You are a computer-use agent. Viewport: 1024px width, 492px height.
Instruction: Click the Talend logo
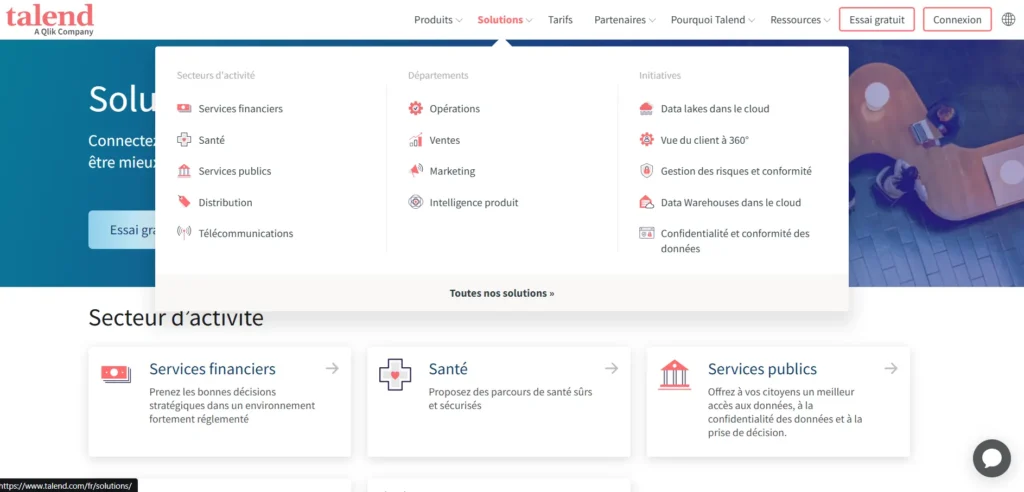(x=50, y=19)
